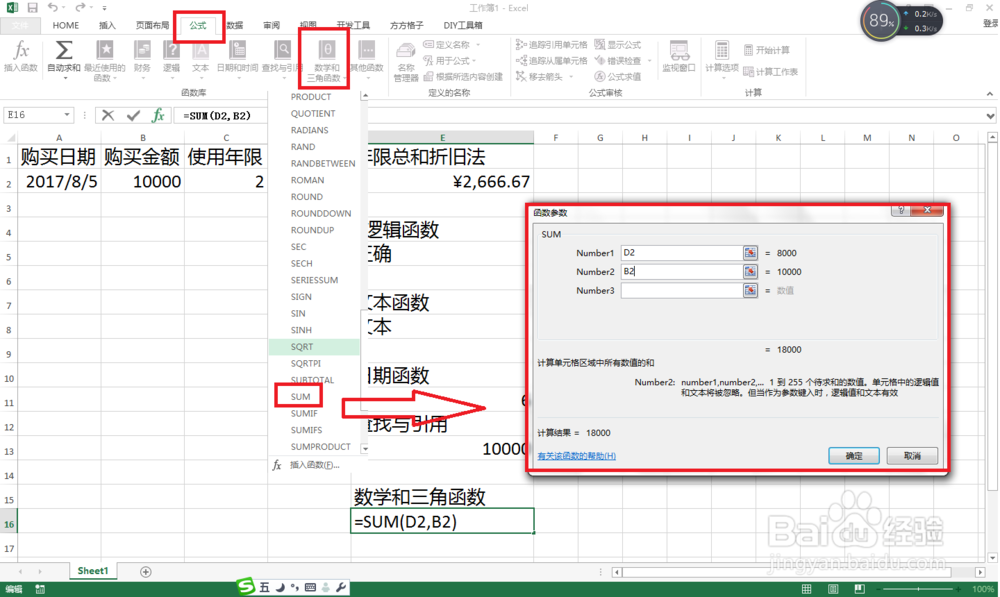
Task: Open the HOME ribbon tab
Action: click(66, 26)
